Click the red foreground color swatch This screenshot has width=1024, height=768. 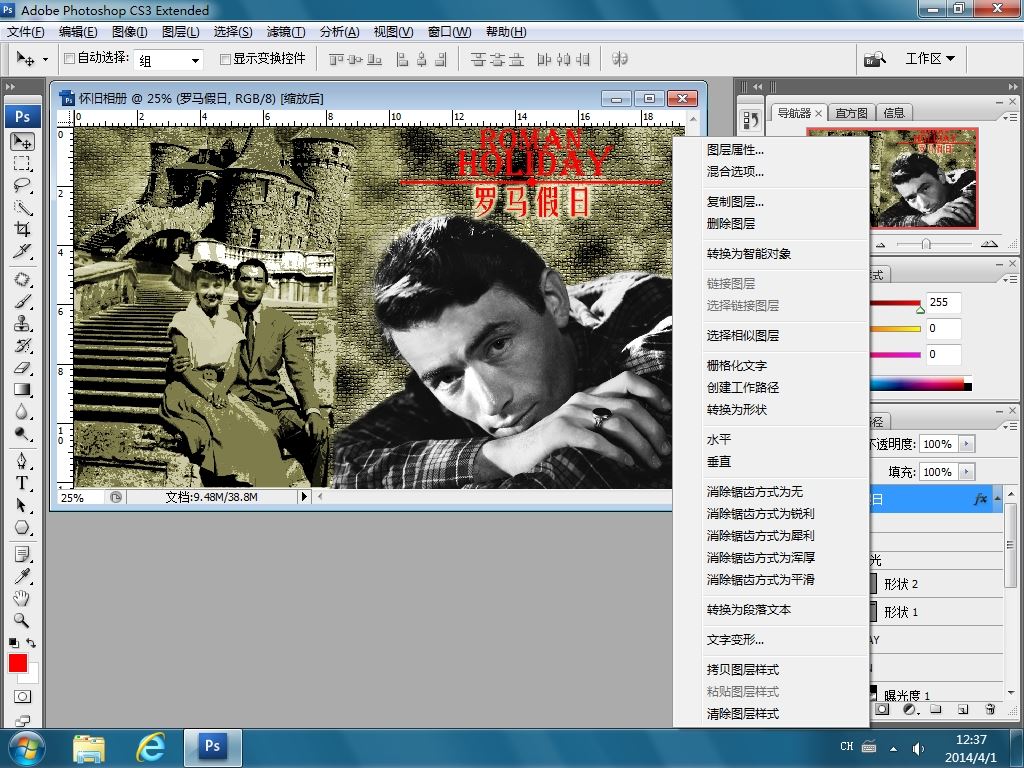tap(18, 663)
